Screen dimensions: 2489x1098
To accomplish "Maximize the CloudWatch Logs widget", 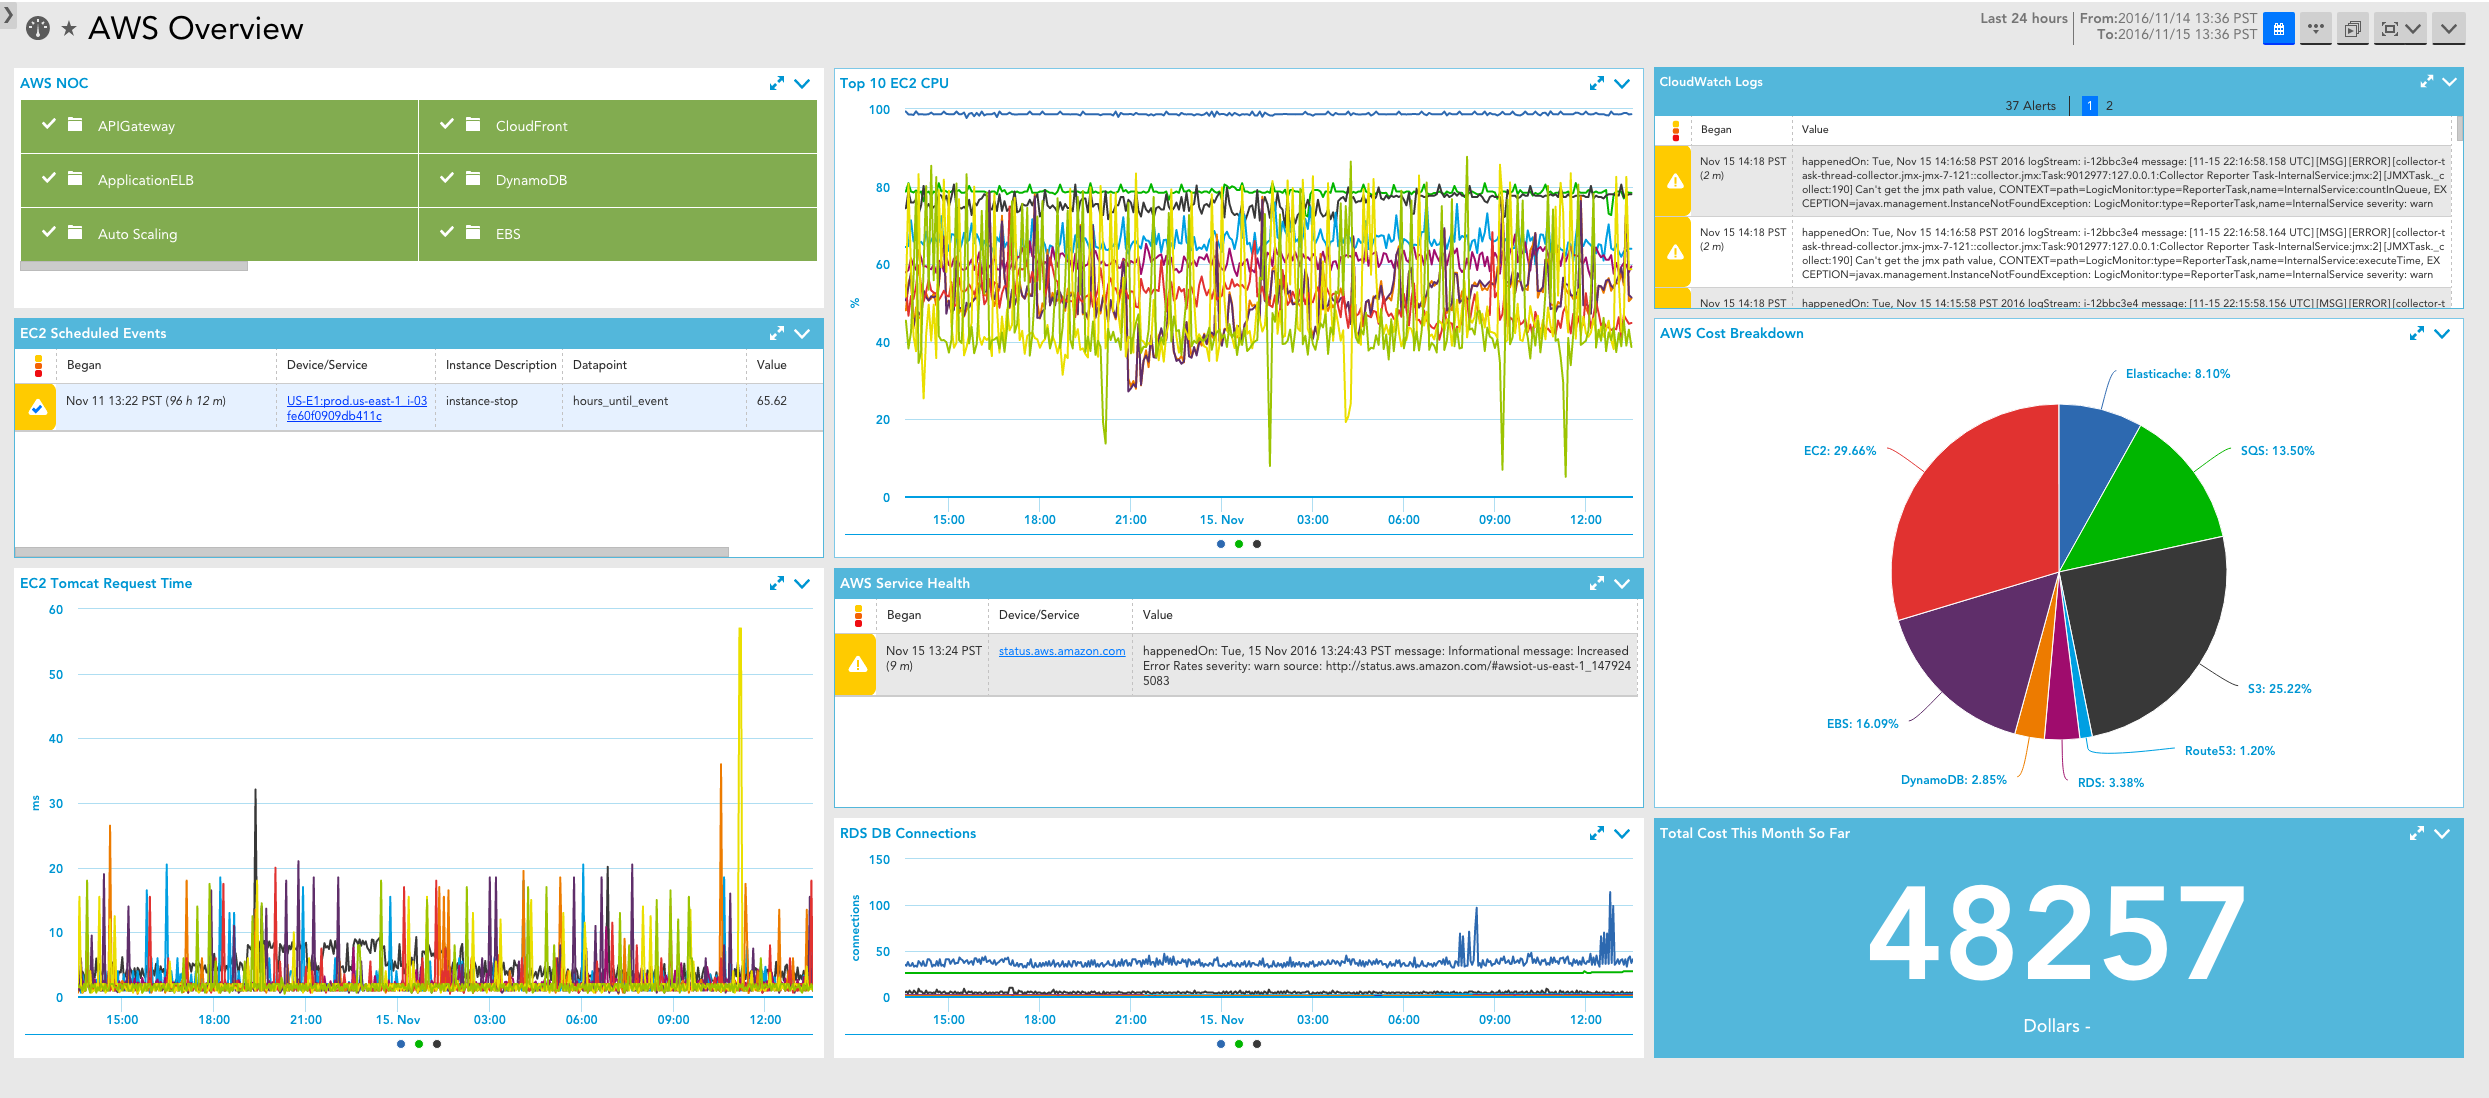I will tap(2426, 82).
